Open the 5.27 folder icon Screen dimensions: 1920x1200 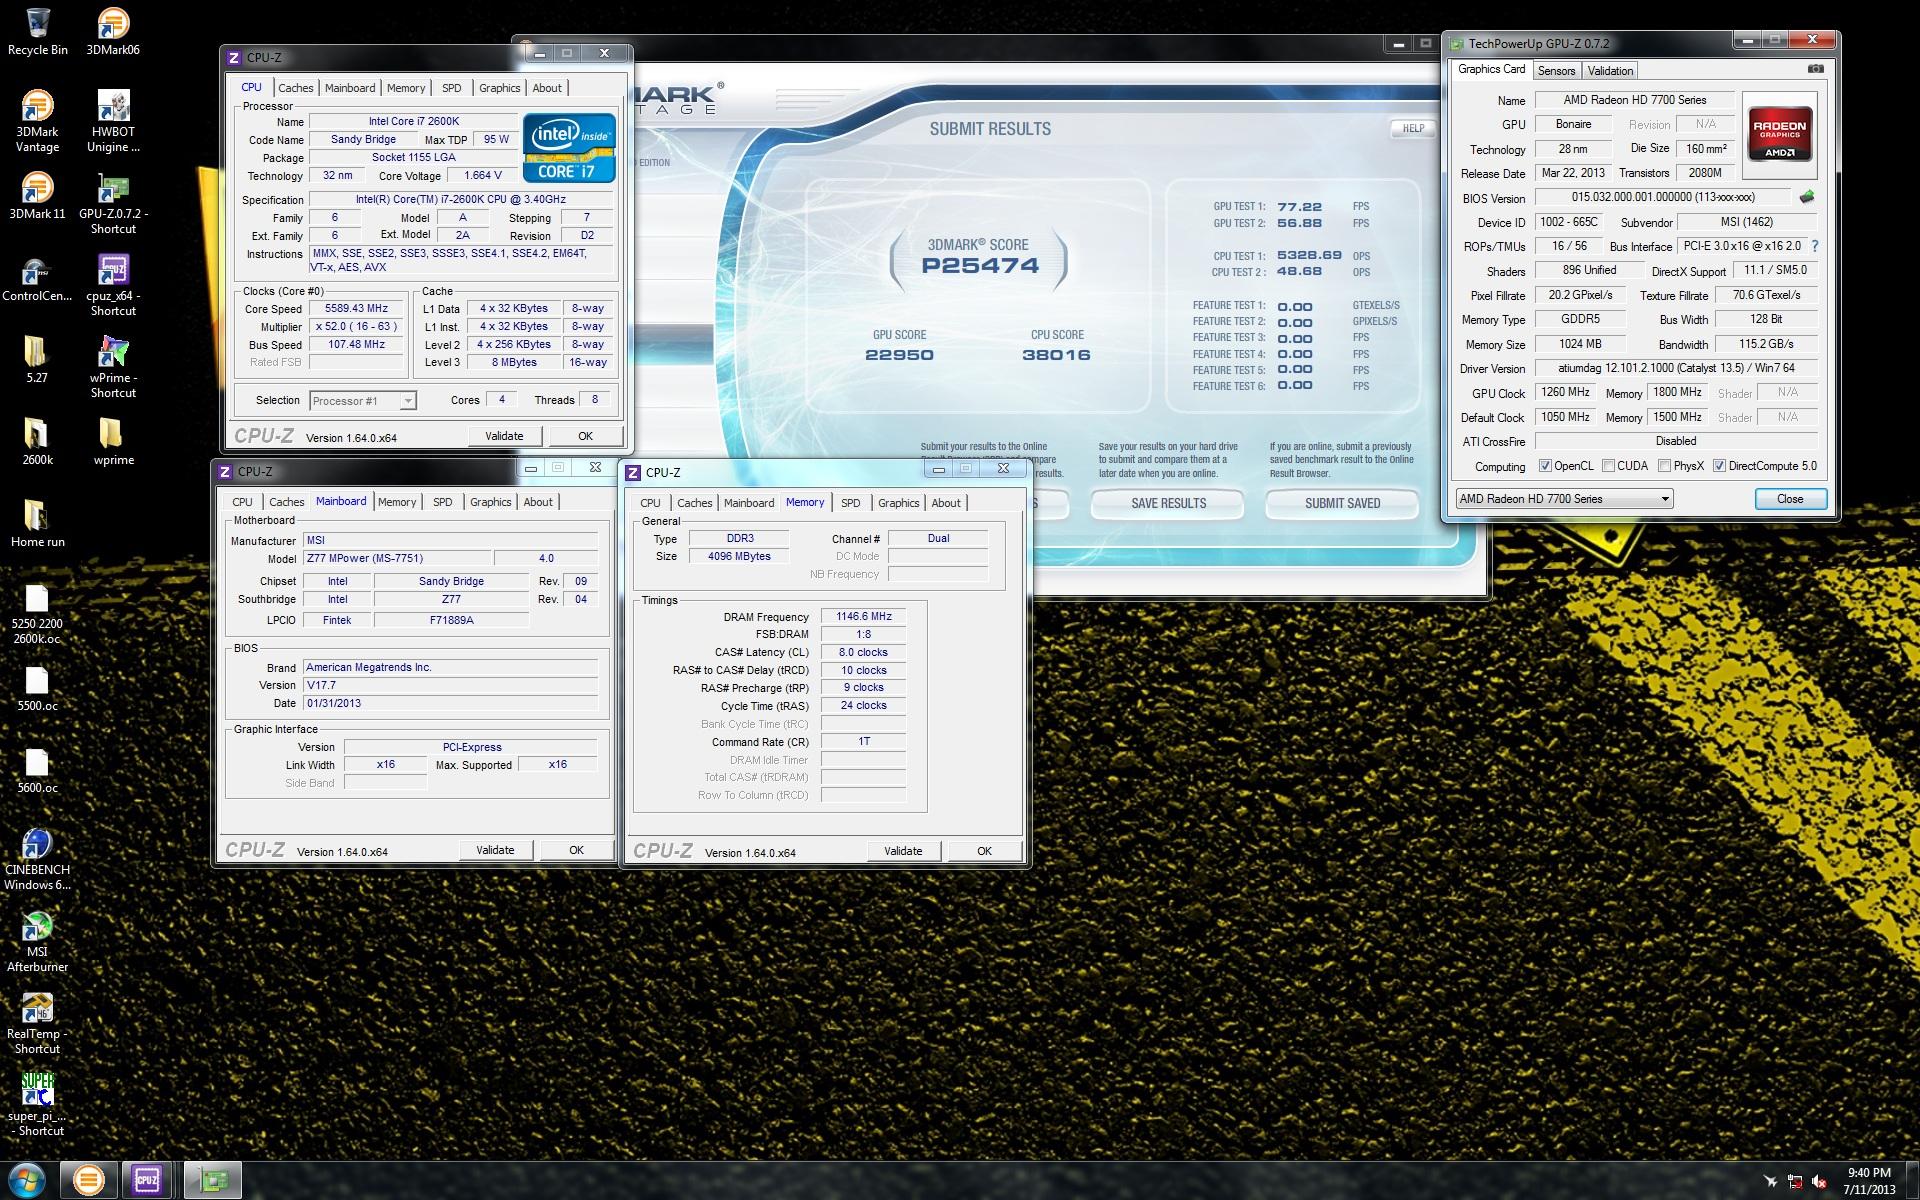click(x=36, y=360)
